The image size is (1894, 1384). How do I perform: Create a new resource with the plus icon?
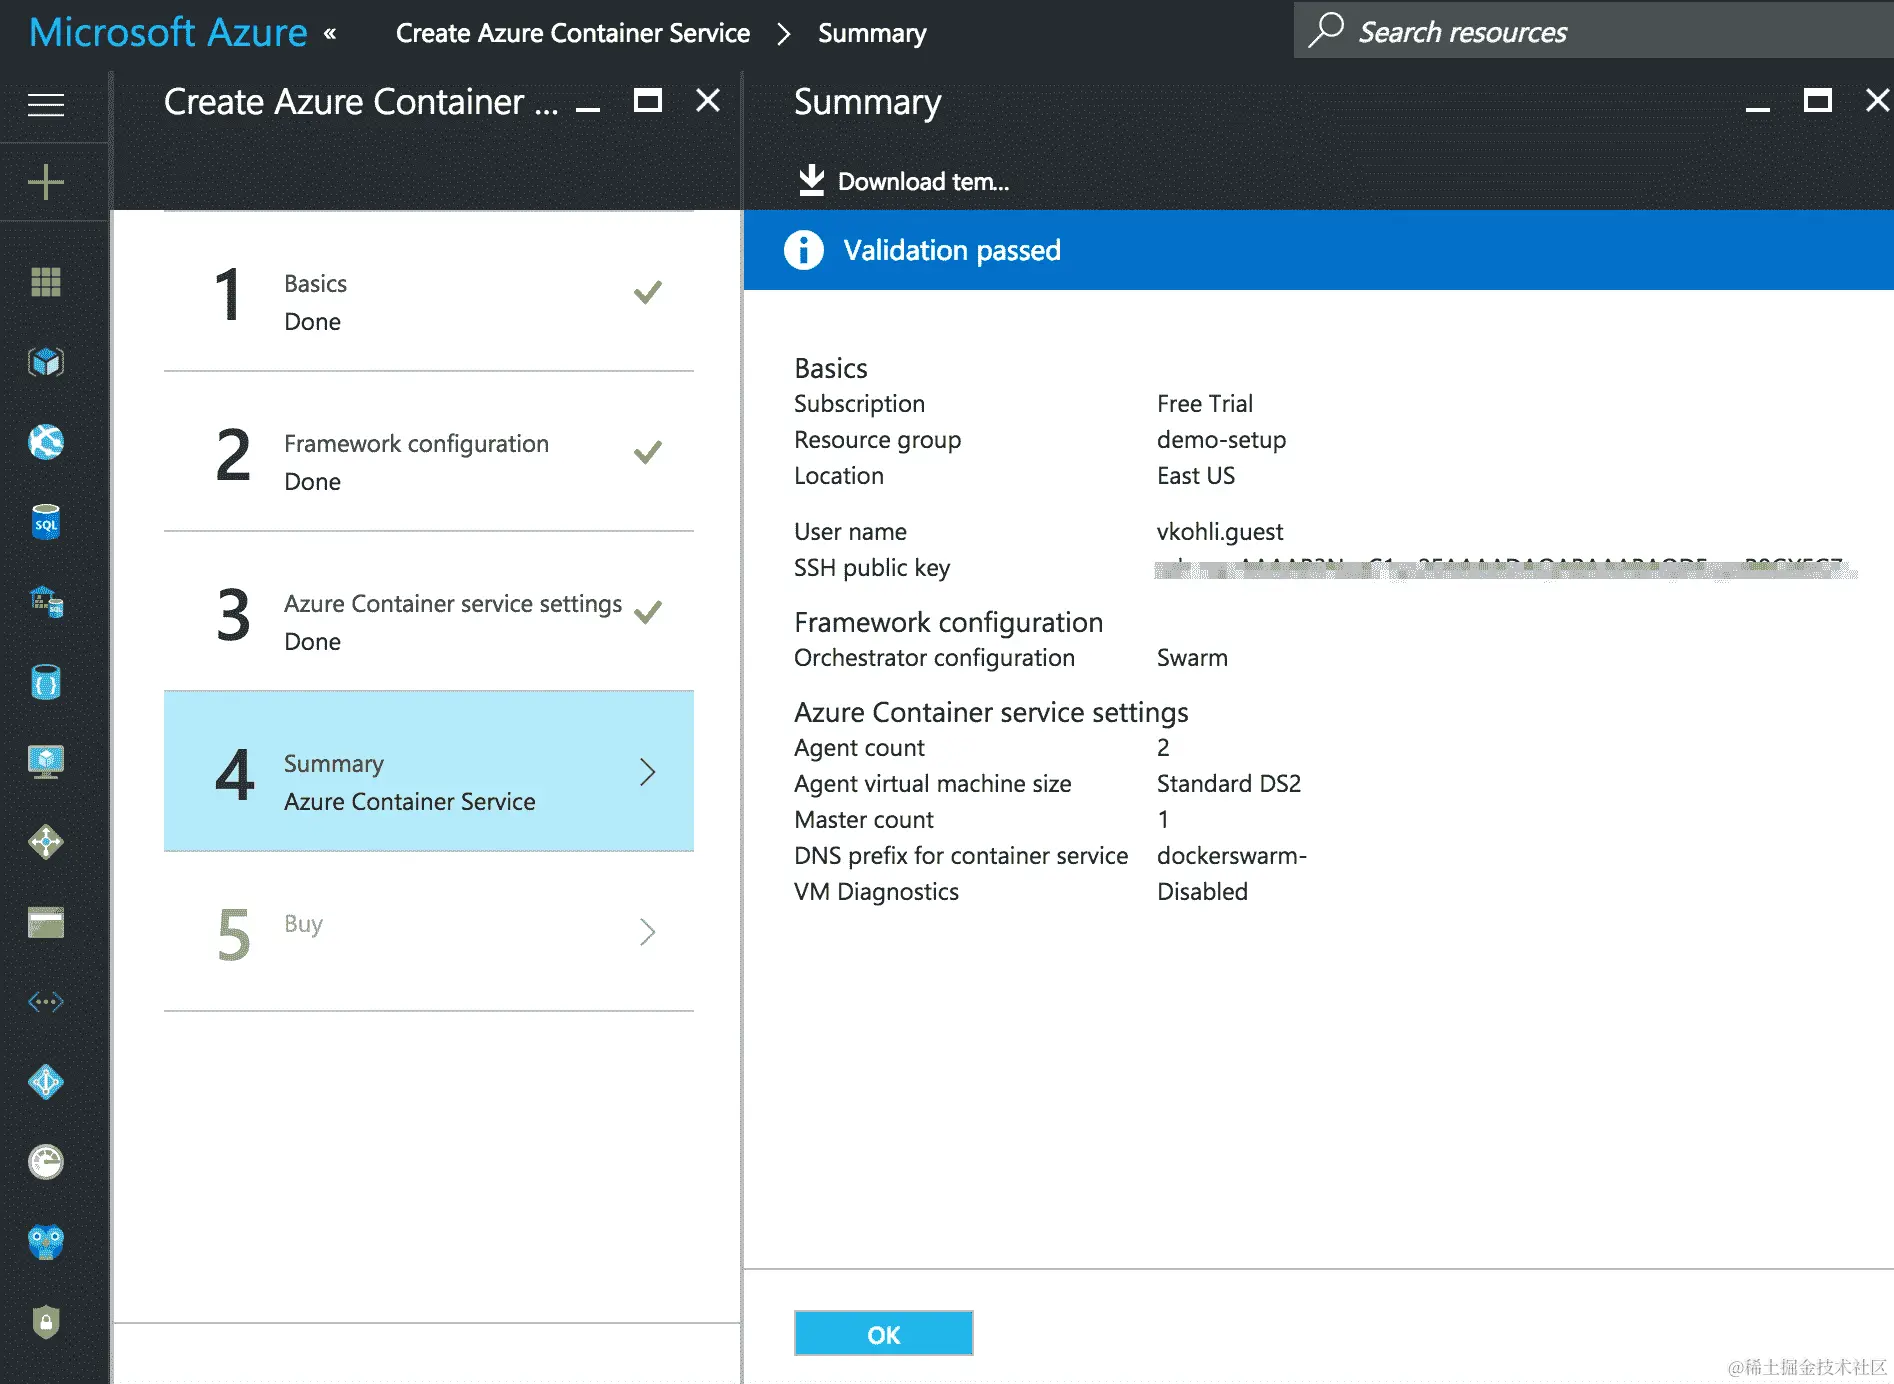(x=44, y=182)
